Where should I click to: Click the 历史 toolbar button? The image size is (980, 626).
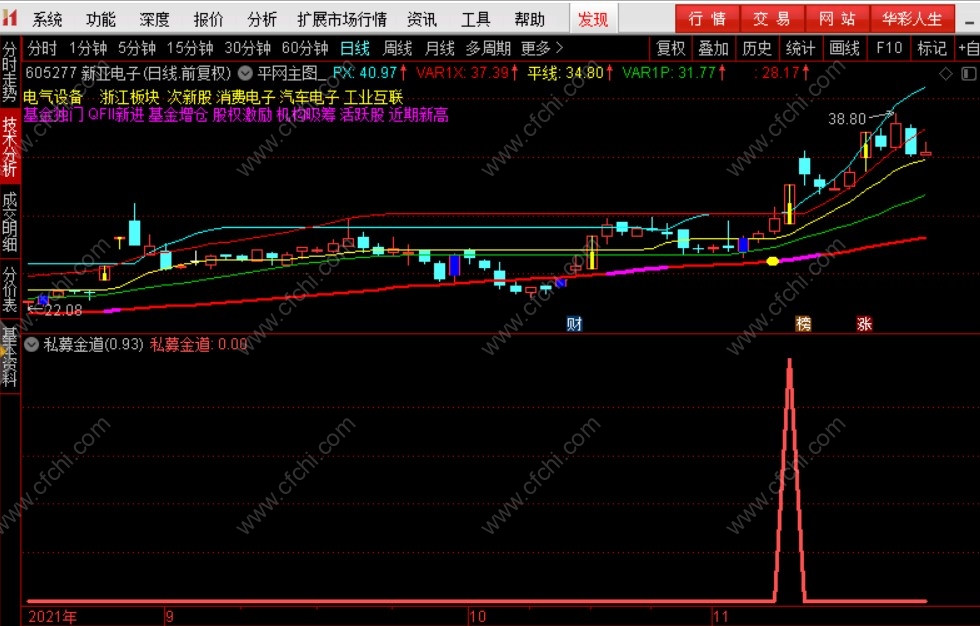click(x=757, y=48)
